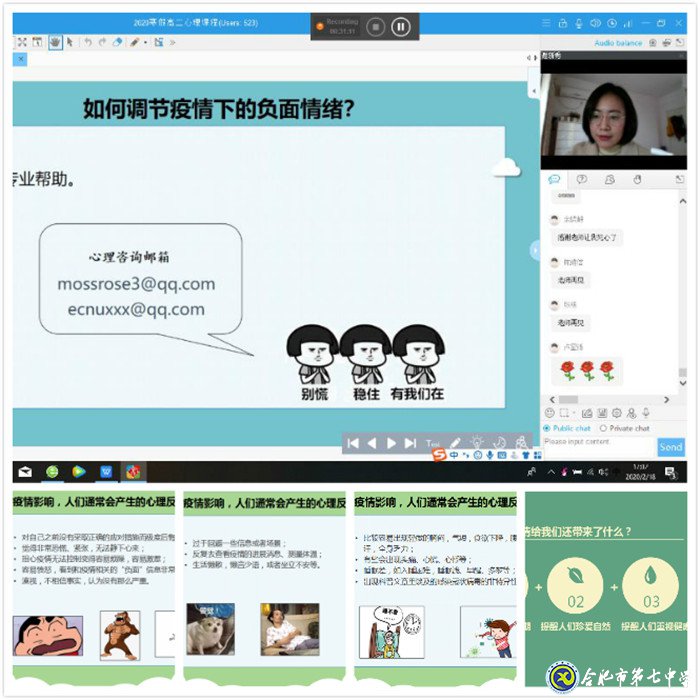Pick the eraser tool in toolbar
The image size is (700, 700).
[x=117, y=42]
